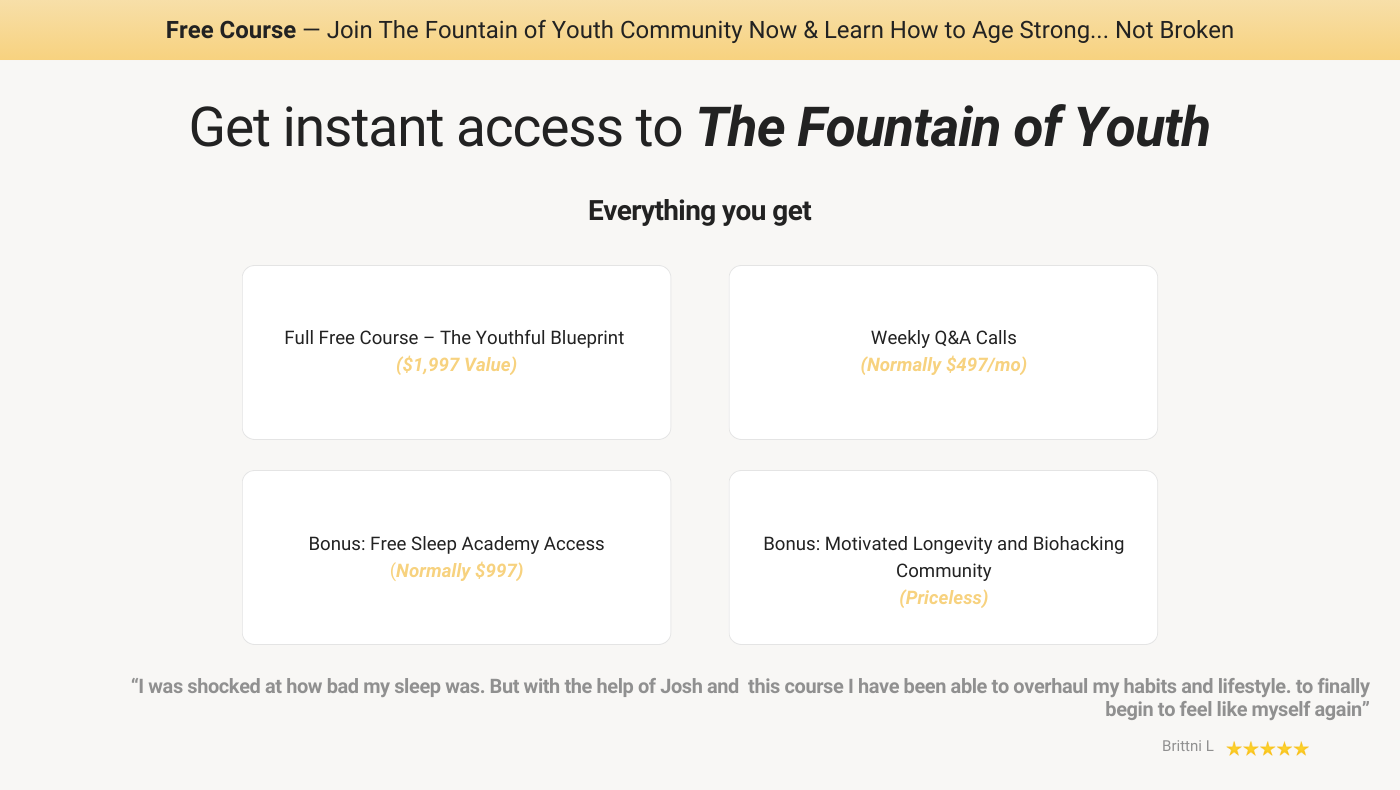Click the five-star rating icons

[1267, 748]
